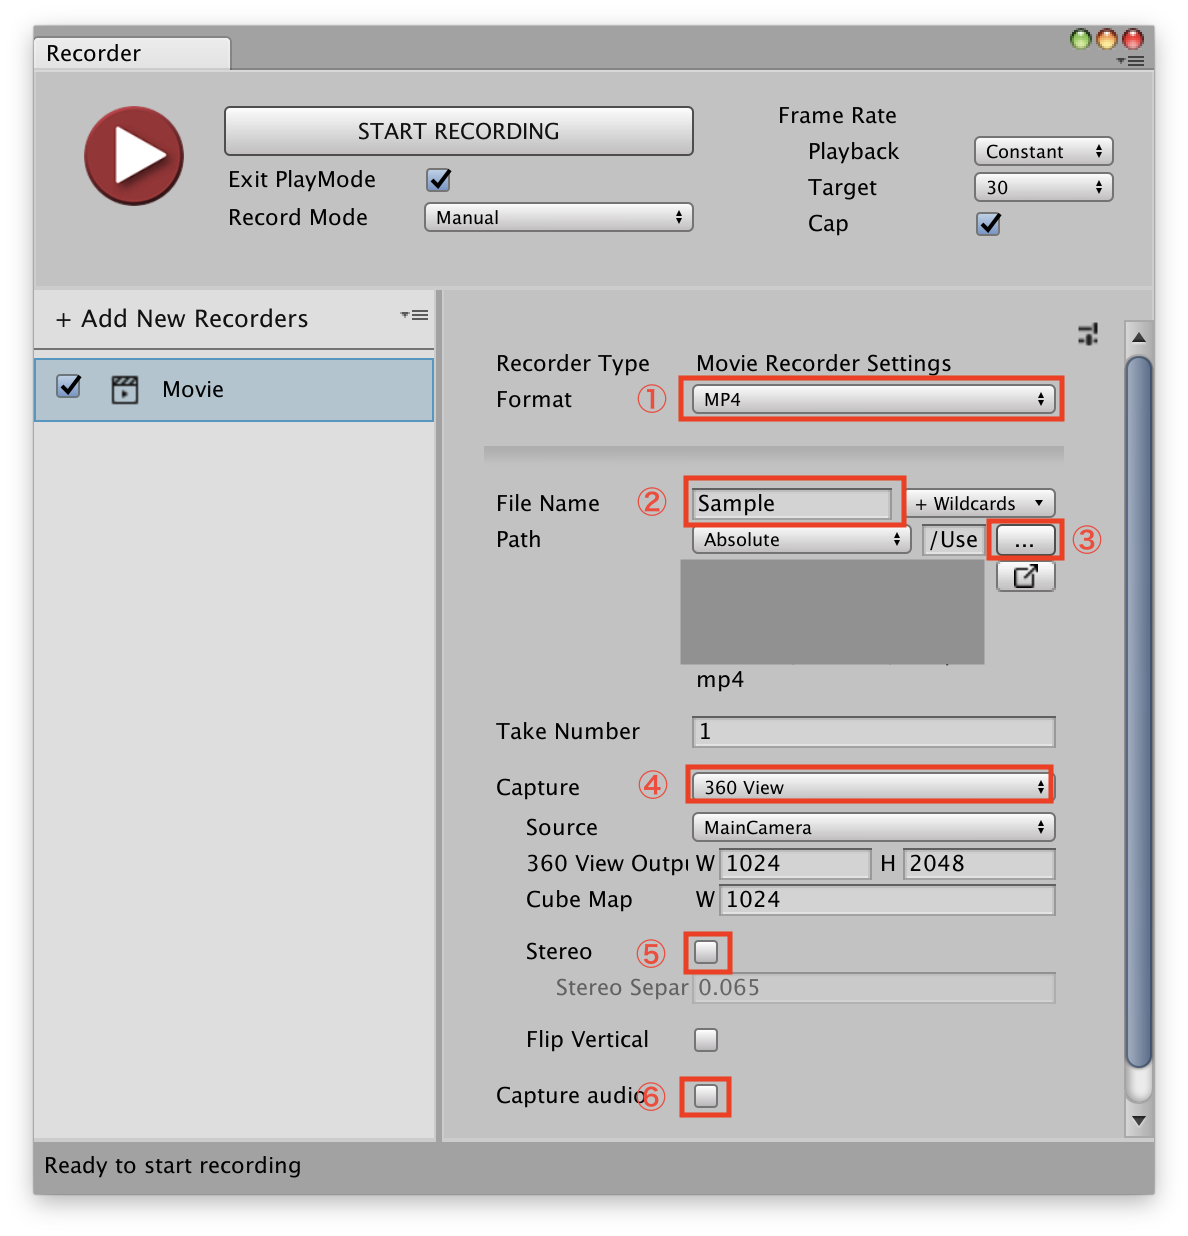The image size is (1188, 1236).
Task: Change the Capture dropdown from 360 View
Action: (x=869, y=786)
